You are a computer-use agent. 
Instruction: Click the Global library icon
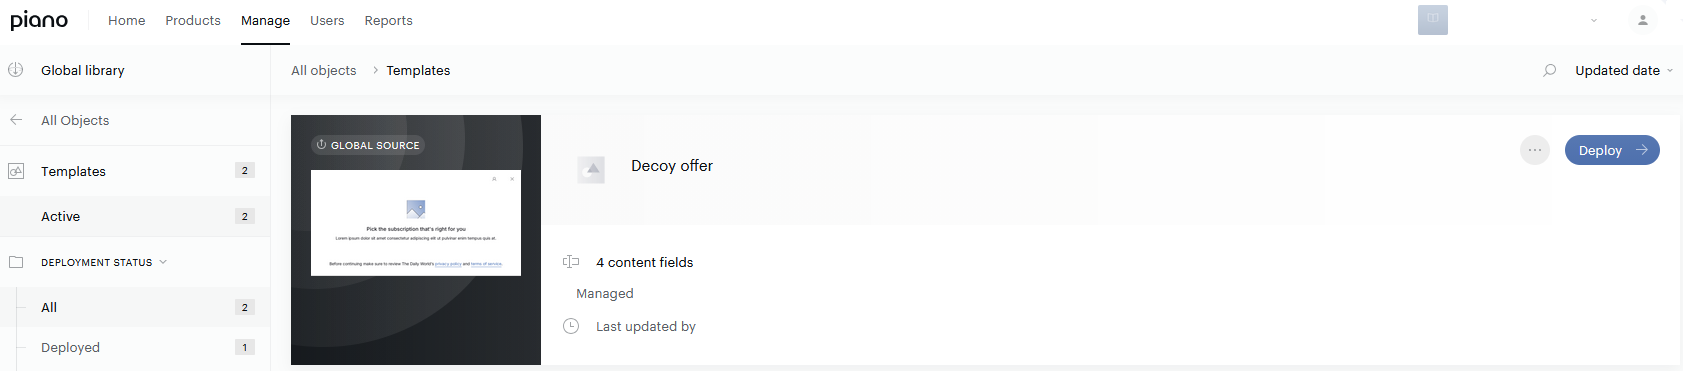coord(16,70)
